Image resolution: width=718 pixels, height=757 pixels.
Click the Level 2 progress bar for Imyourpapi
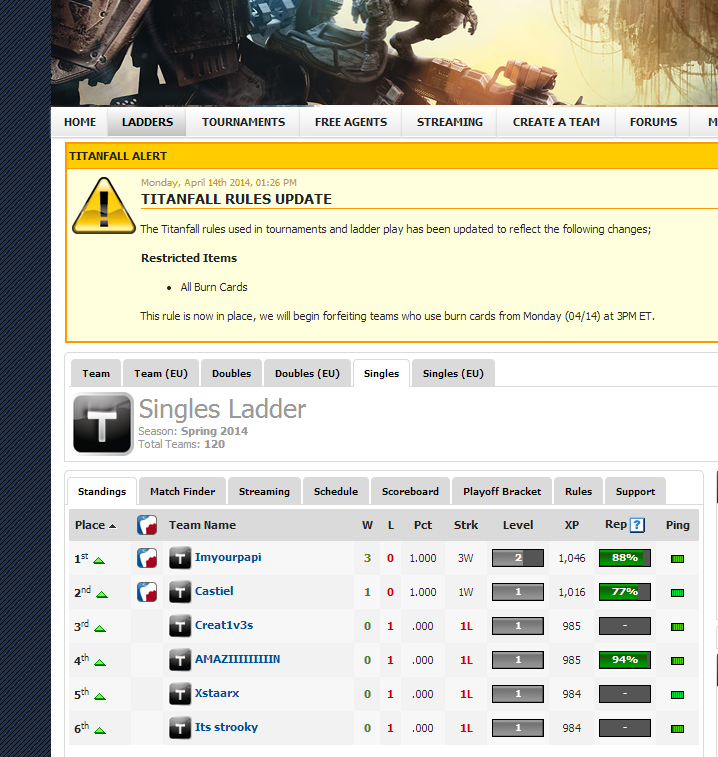point(518,558)
